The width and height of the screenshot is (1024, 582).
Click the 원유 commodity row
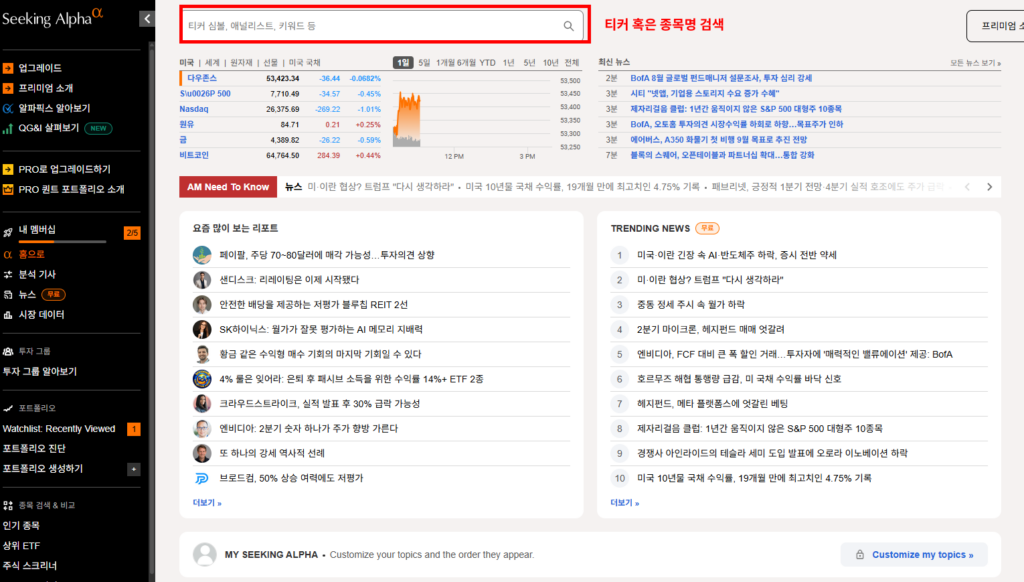[x=280, y=124]
